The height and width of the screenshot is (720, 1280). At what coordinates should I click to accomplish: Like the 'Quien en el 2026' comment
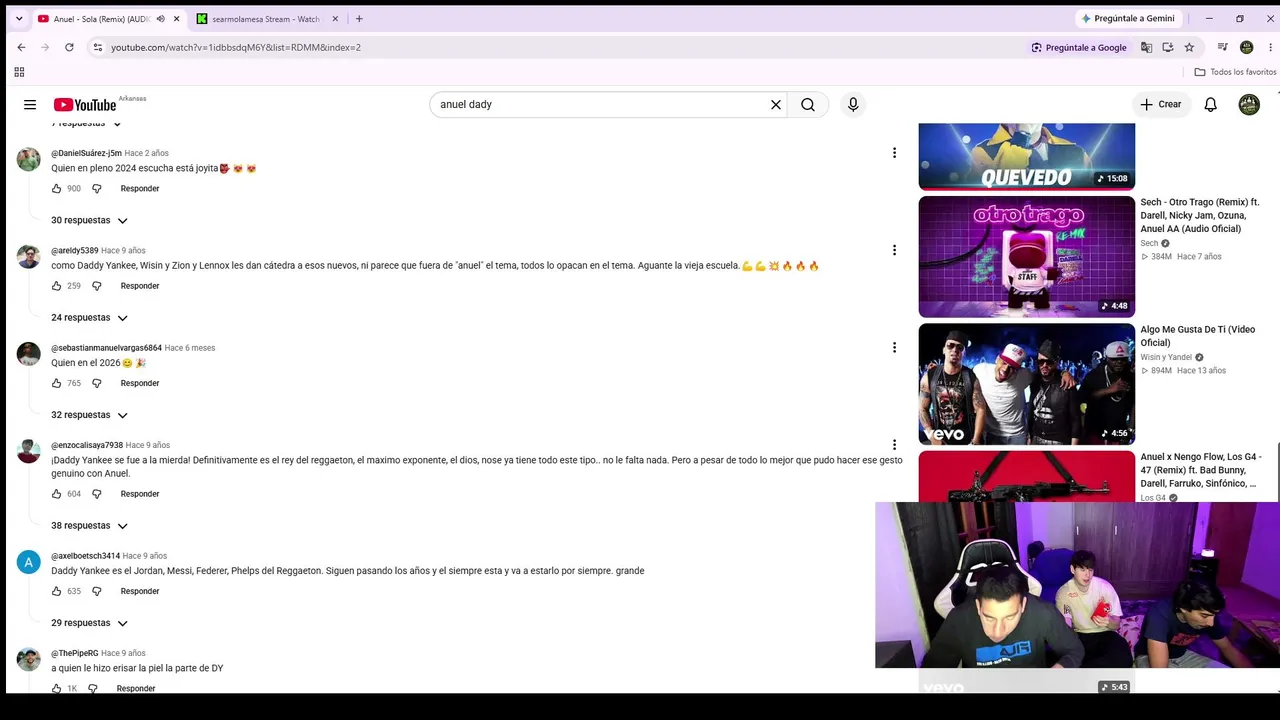56,383
